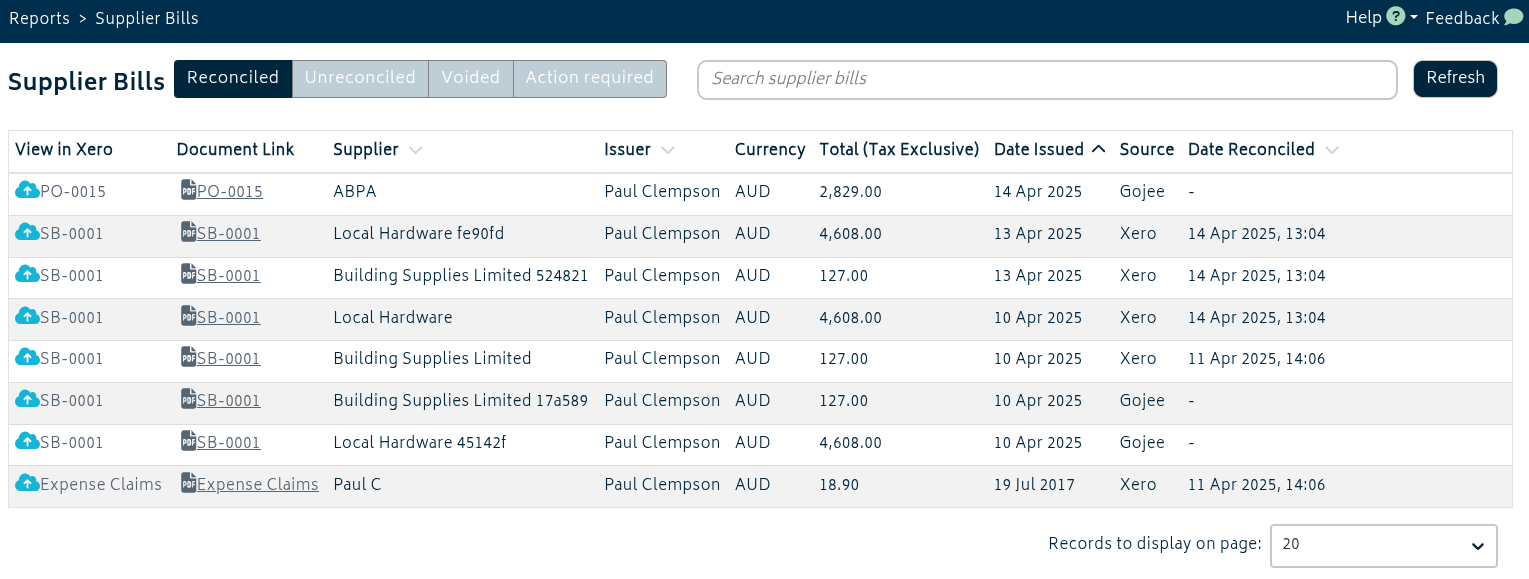Open the records per page dropdown
Screen dimensions: 1529x579
coord(1383,545)
